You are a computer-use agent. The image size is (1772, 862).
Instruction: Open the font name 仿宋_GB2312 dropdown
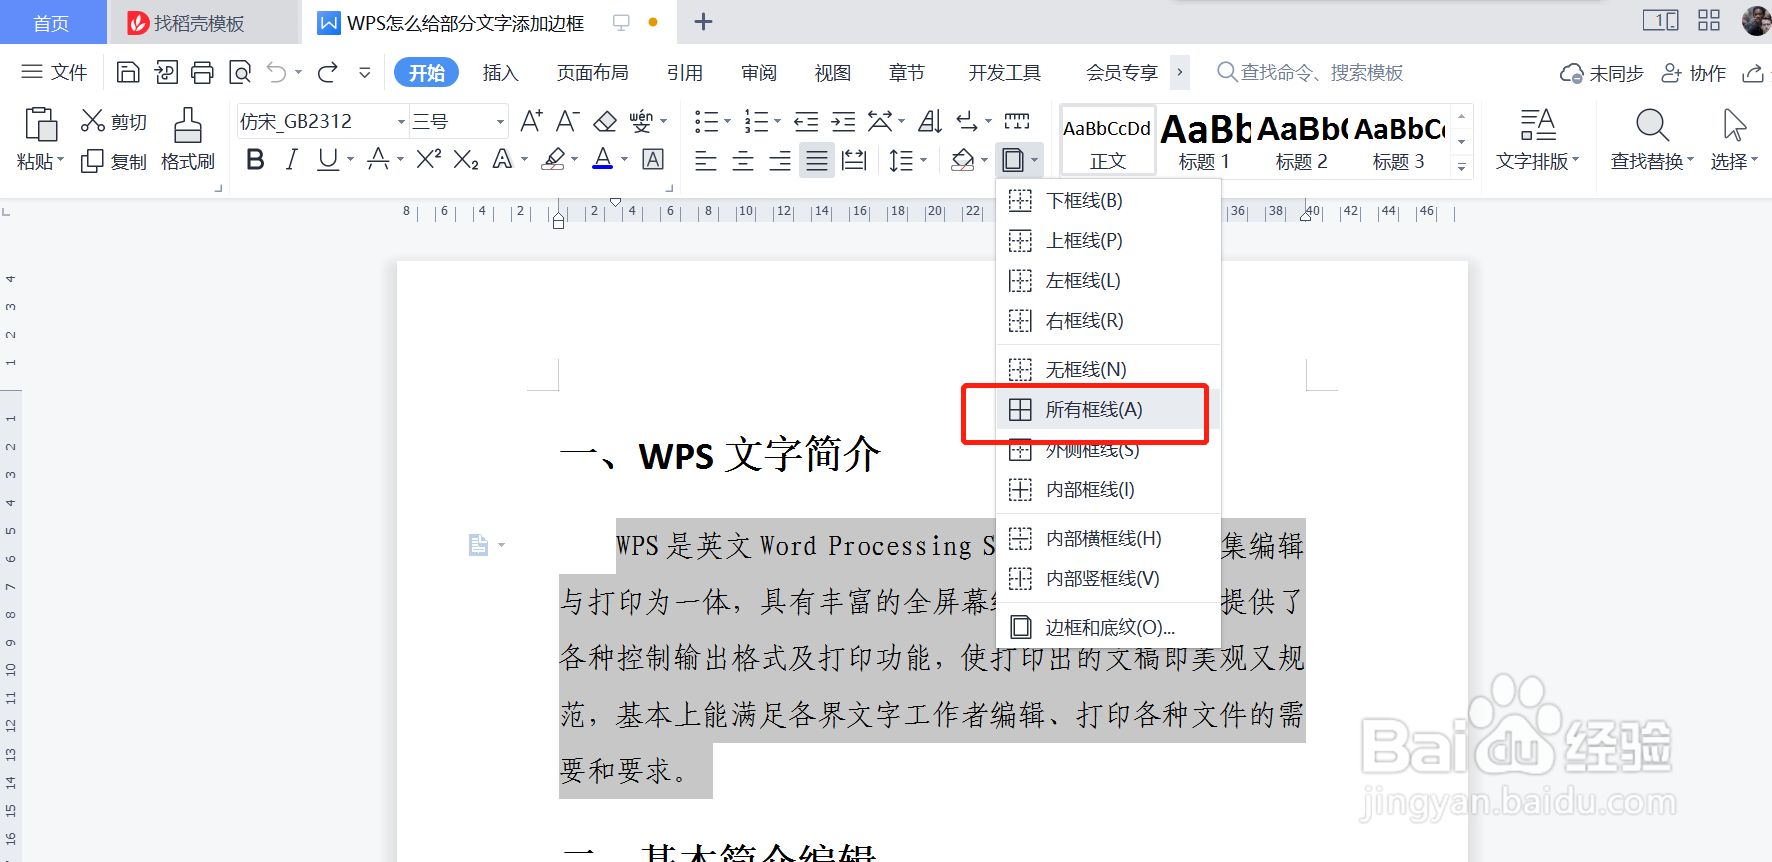coord(401,122)
